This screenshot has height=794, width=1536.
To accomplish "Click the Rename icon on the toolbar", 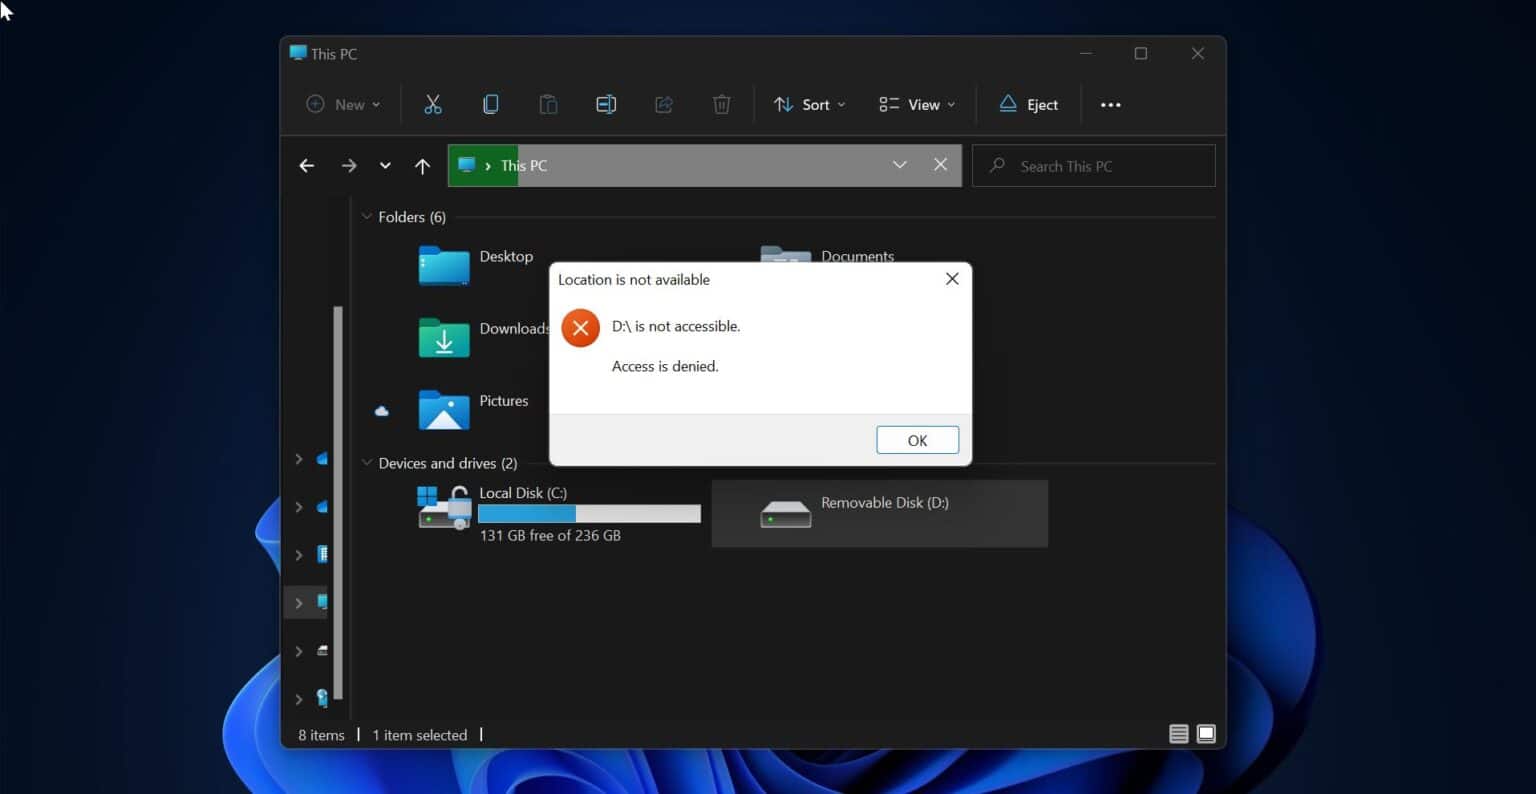I will coord(605,104).
